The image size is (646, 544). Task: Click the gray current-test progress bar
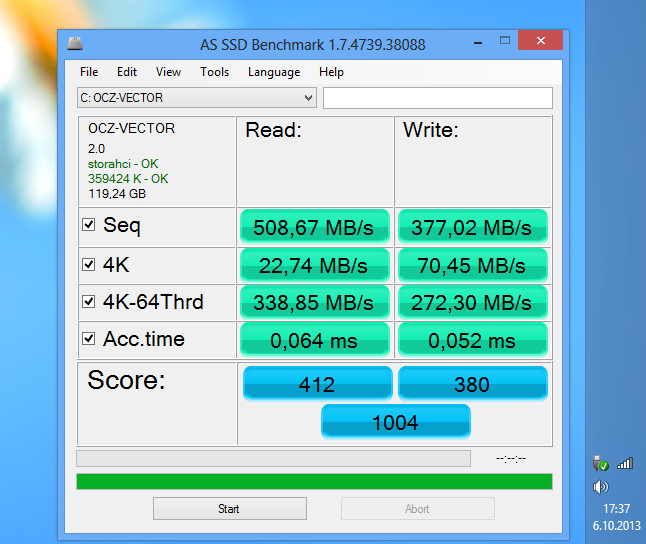pos(274,458)
